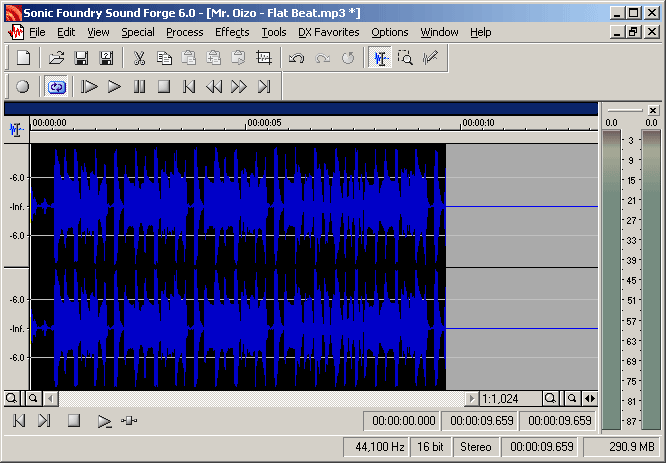Copy selection with the Copy icon
Viewport: 666px width, 463px height.
(164, 58)
